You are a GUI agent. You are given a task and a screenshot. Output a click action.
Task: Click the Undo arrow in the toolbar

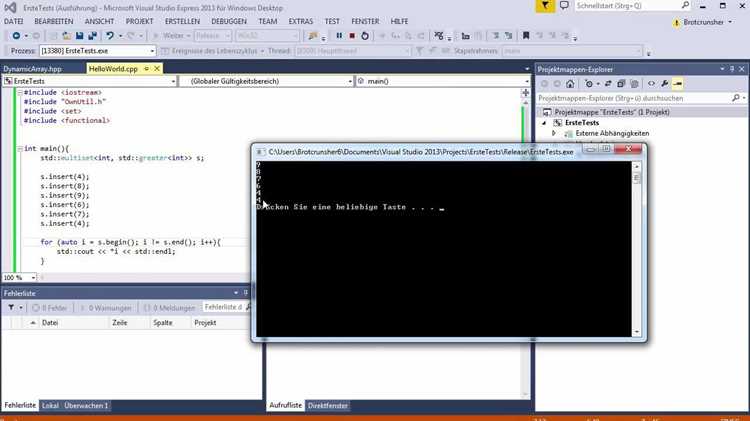tap(110, 36)
